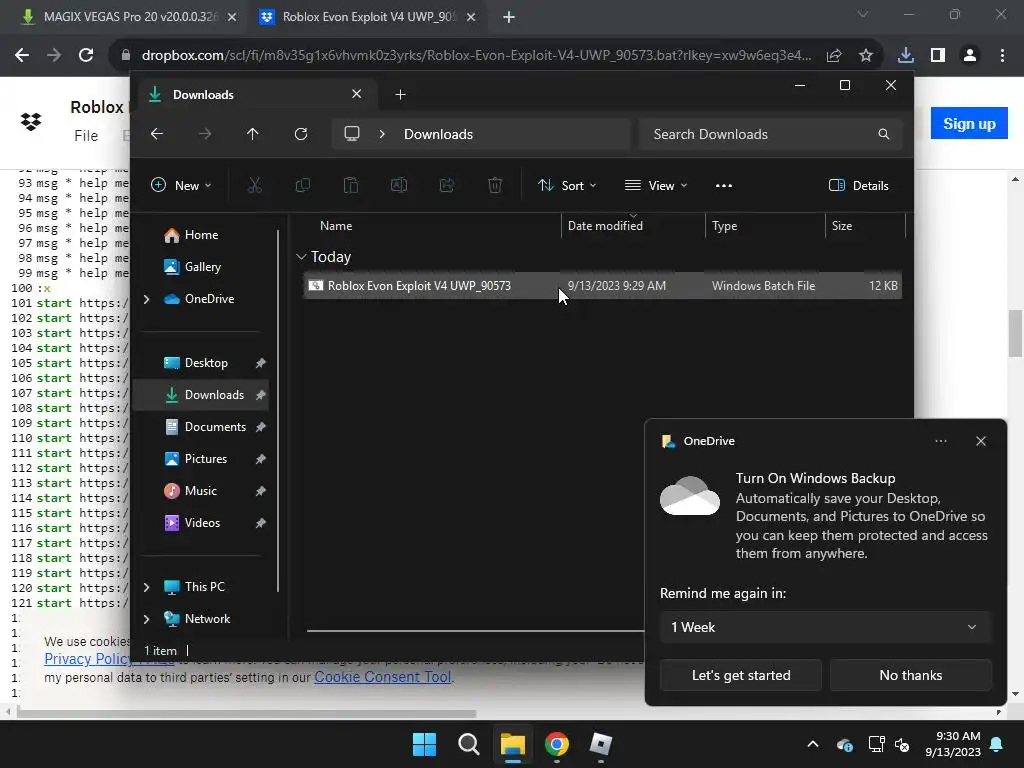Toggle the Details pane button
Image resolution: width=1024 pixels, height=768 pixels.
(x=858, y=185)
